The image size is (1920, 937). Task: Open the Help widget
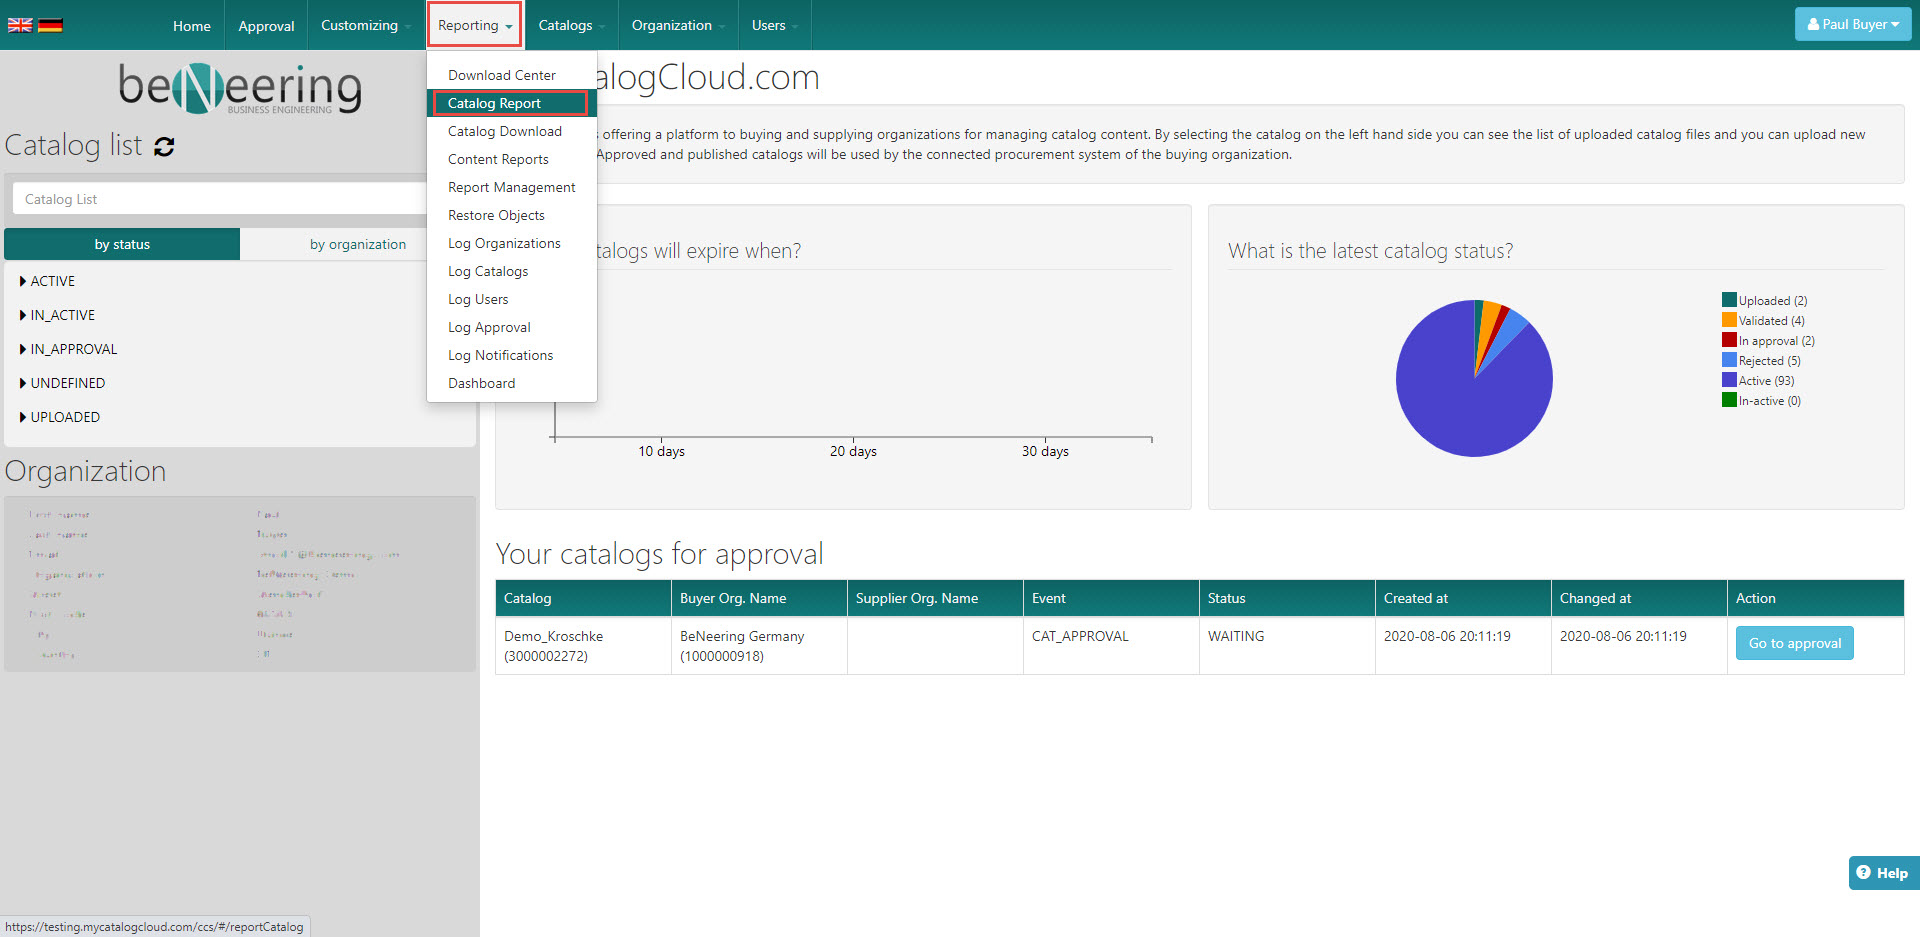click(x=1883, y=873)
